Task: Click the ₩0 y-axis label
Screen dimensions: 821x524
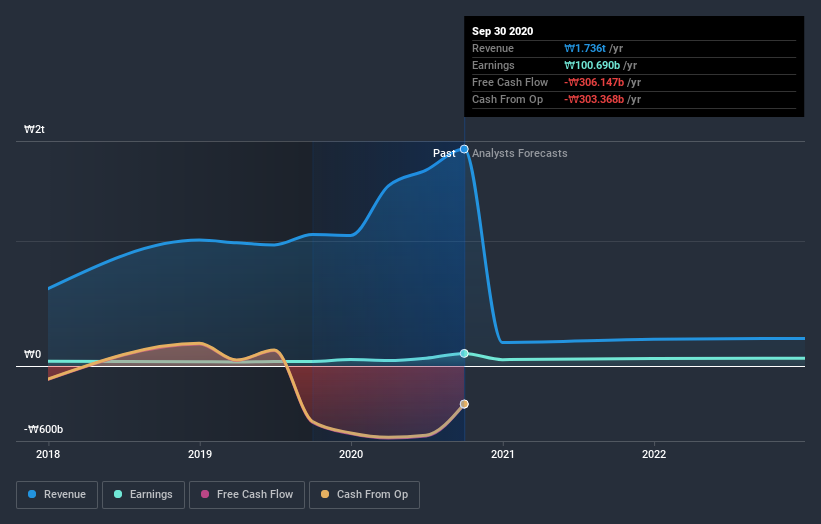Action: [32, 354]
